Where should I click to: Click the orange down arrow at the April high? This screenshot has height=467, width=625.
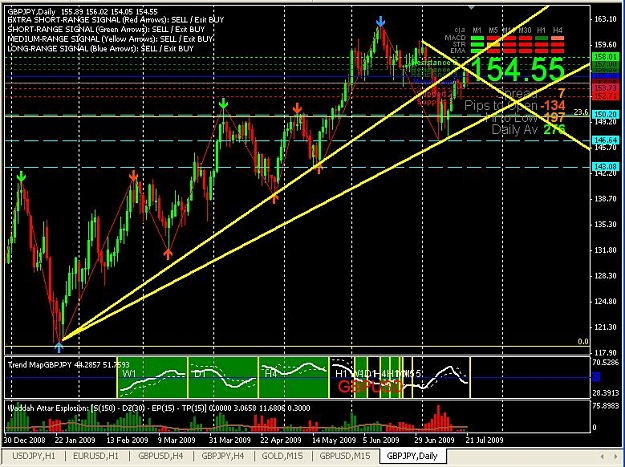click(297, 108)
